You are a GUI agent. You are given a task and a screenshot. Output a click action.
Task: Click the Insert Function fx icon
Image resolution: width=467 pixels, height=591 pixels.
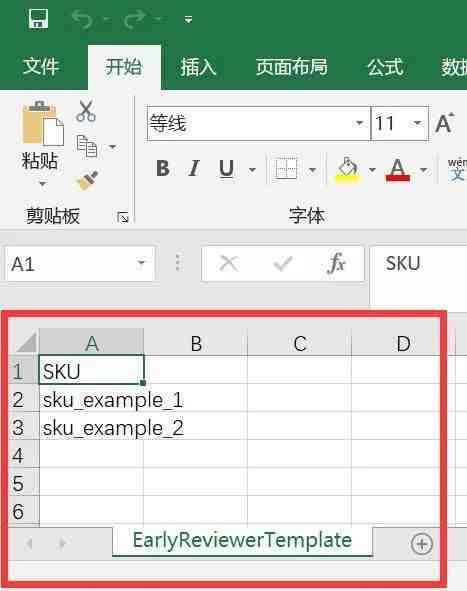(336, 263)
